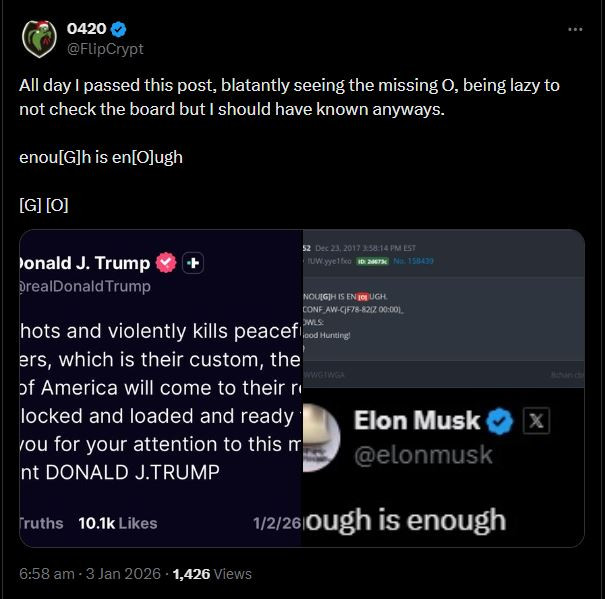
Task: Click the @elonmusk handle
Action: coord(423,455)
